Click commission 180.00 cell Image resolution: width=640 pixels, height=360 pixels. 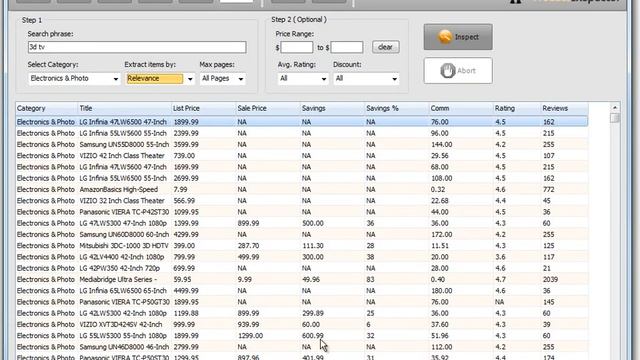coord(441,291)
